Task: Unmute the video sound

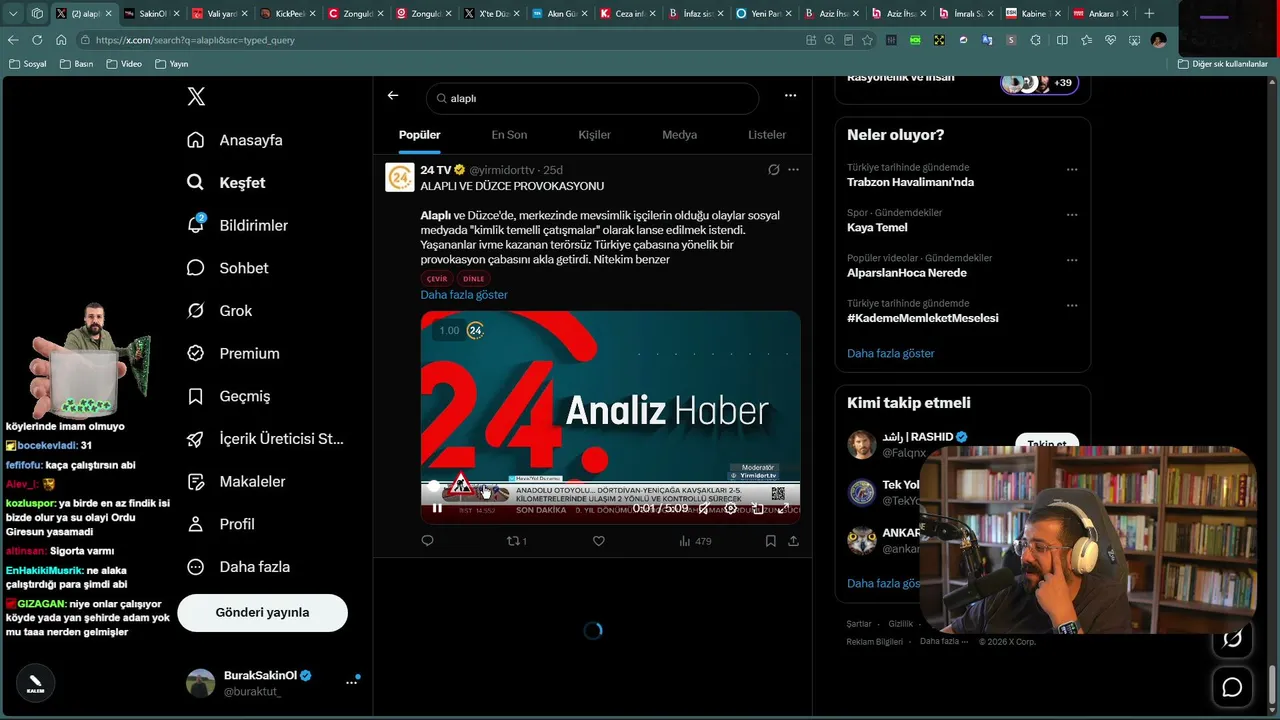Action: tap(704, 508)
